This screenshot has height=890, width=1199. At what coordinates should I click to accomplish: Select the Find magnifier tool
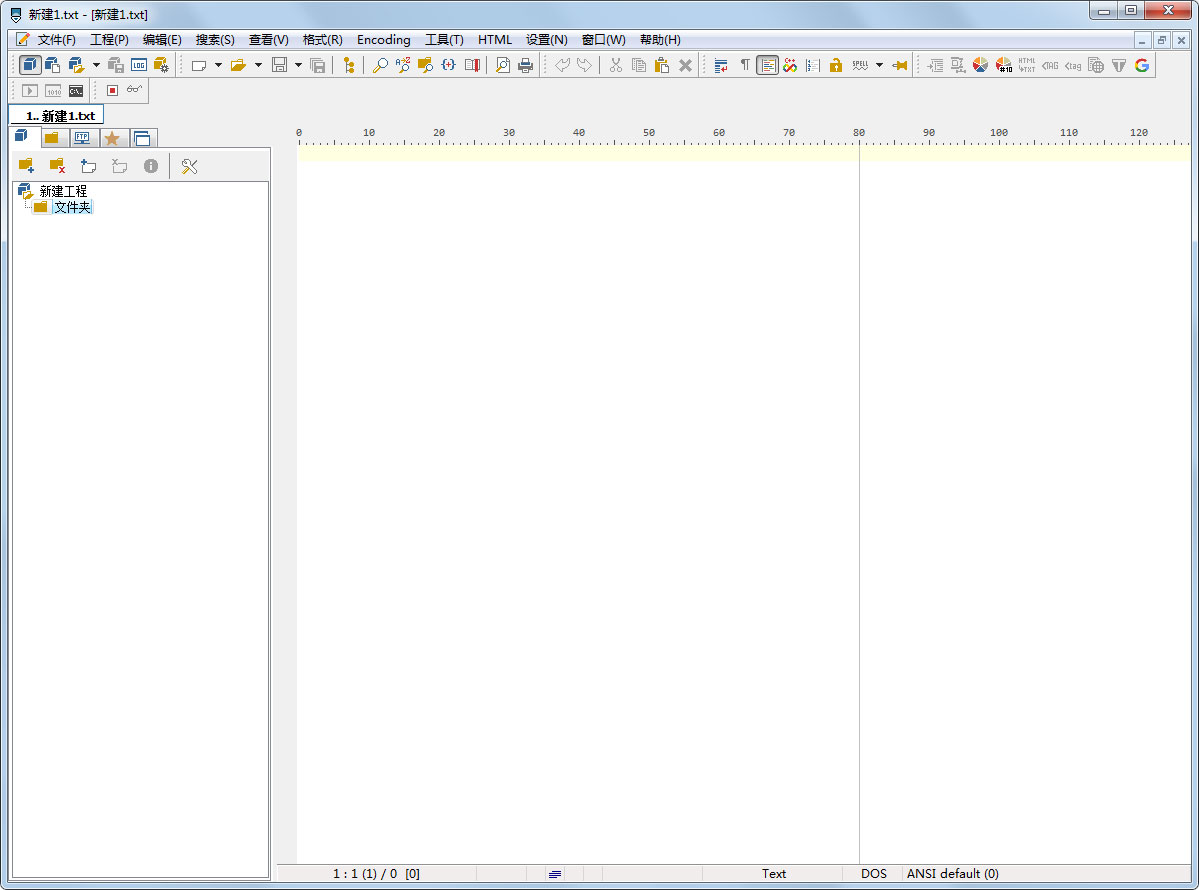point(382,64)
